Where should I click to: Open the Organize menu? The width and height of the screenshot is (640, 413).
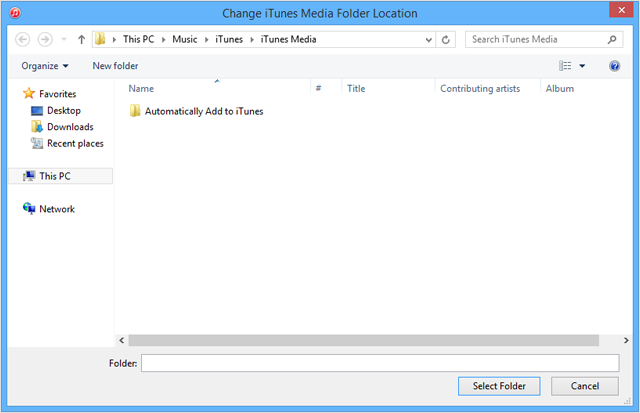45,66
